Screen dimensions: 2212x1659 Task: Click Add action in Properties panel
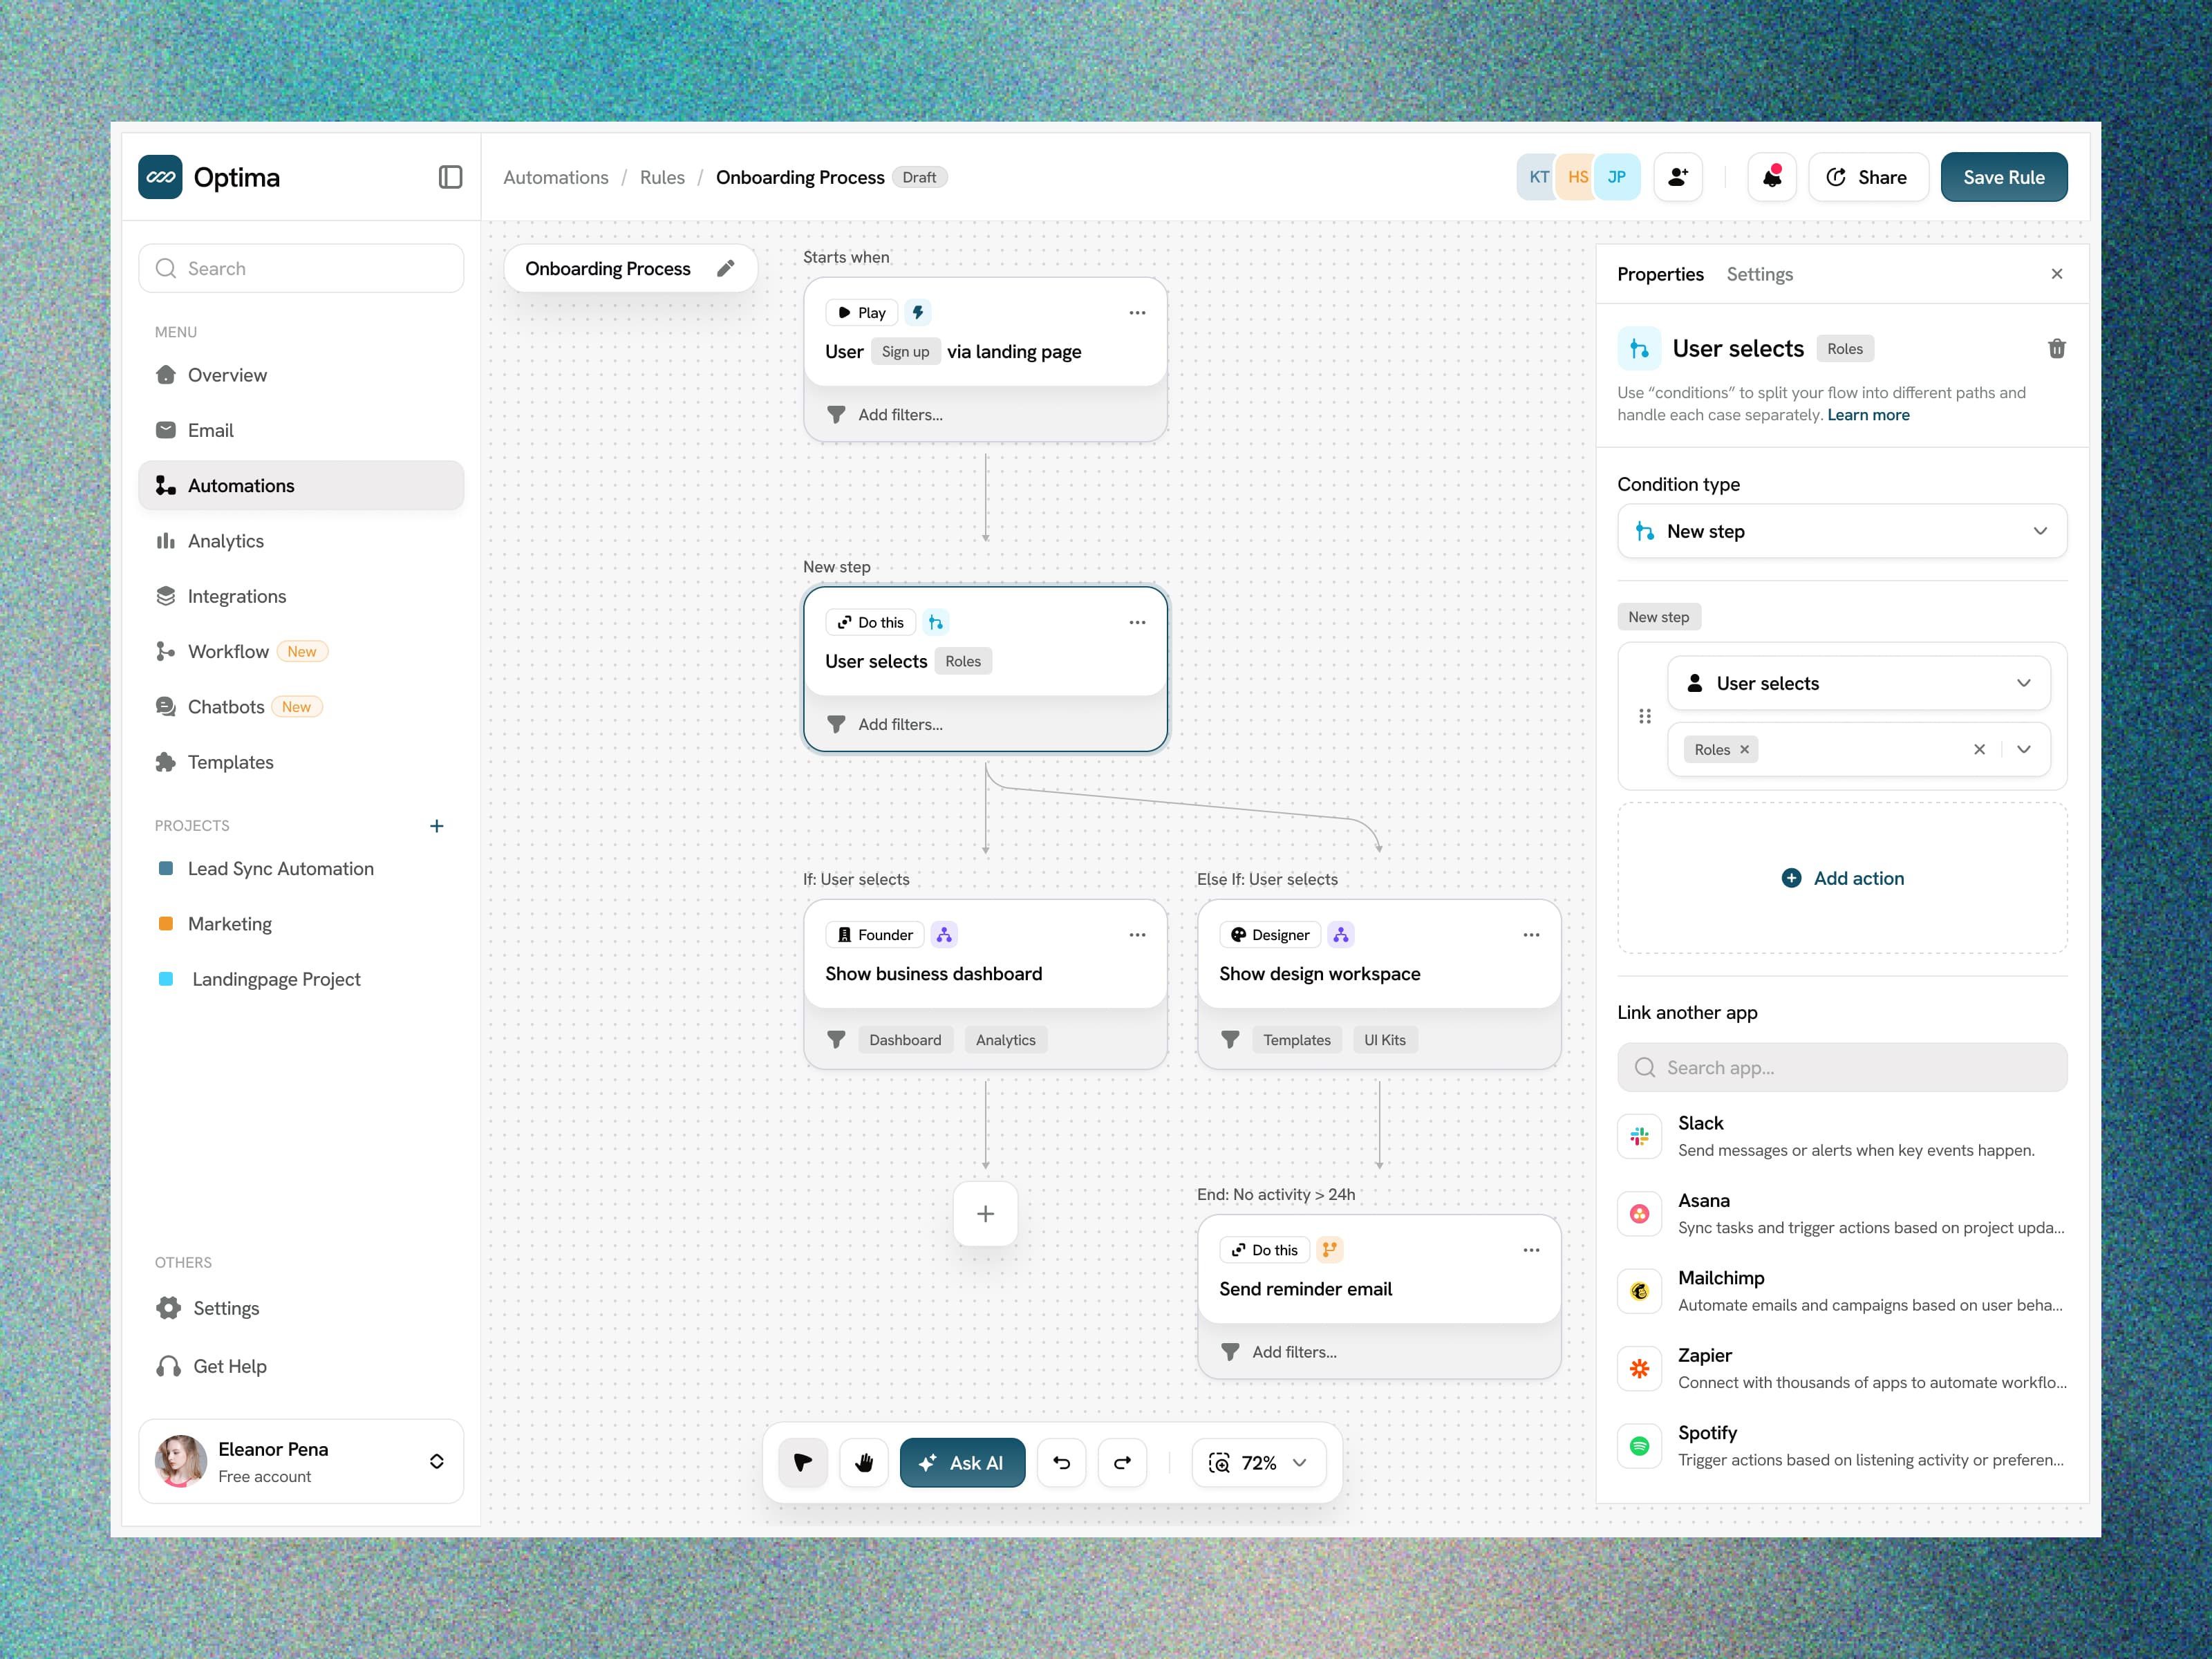click(1842, 878)
